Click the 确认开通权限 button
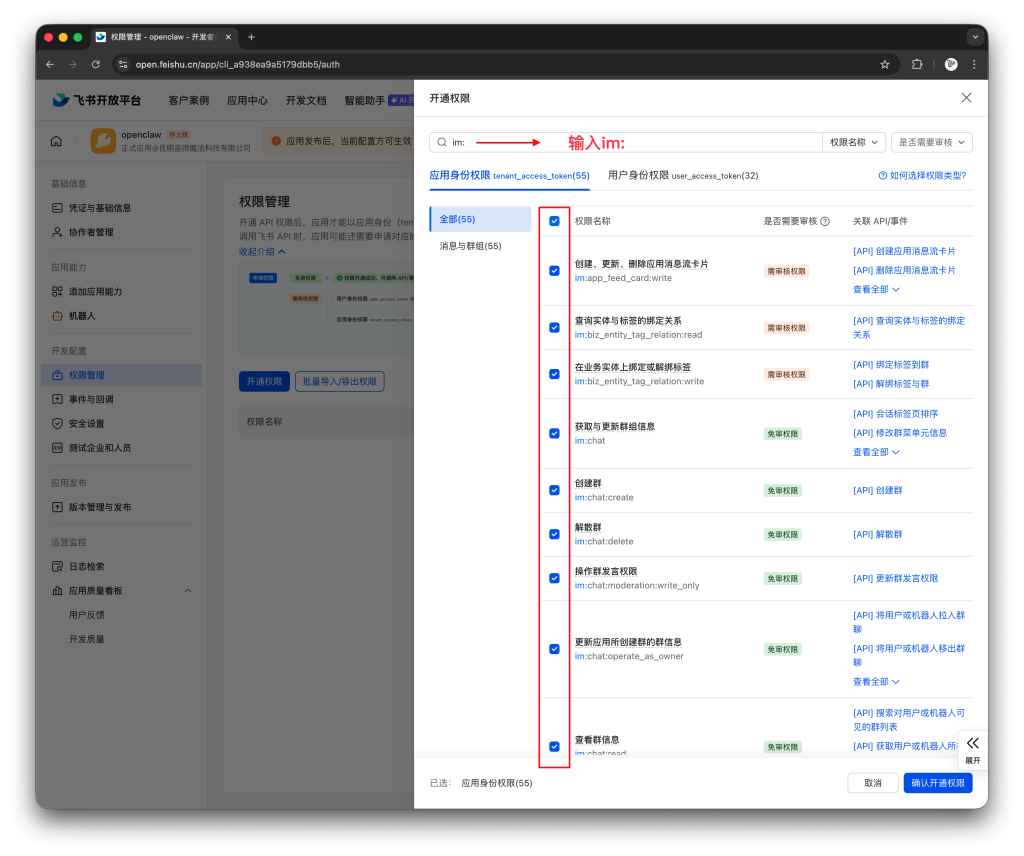 click(x=937, y=783)
